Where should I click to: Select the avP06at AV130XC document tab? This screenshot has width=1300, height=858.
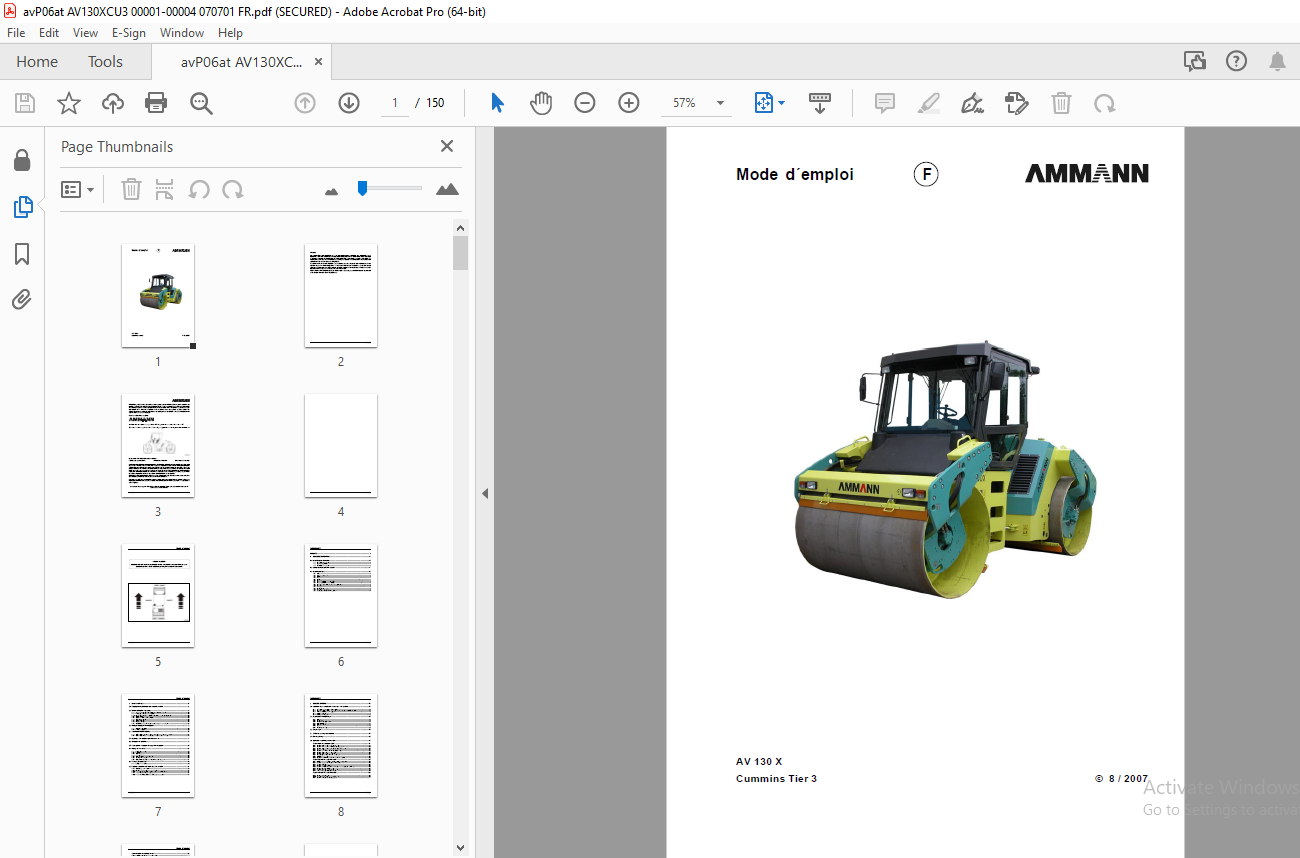[241, 61]
